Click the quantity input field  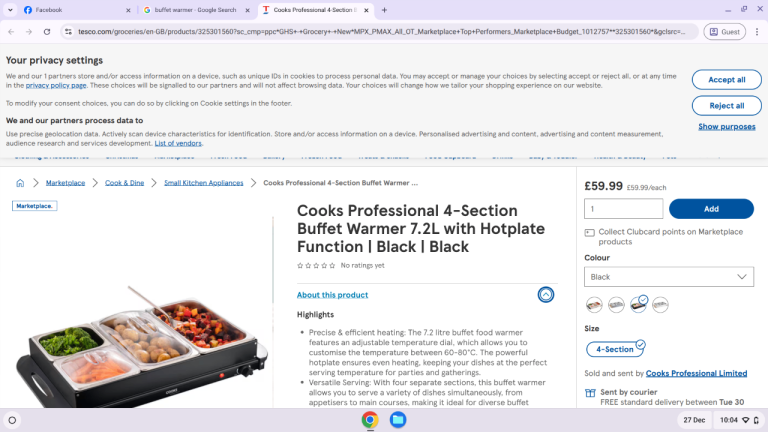pos(623,209)
